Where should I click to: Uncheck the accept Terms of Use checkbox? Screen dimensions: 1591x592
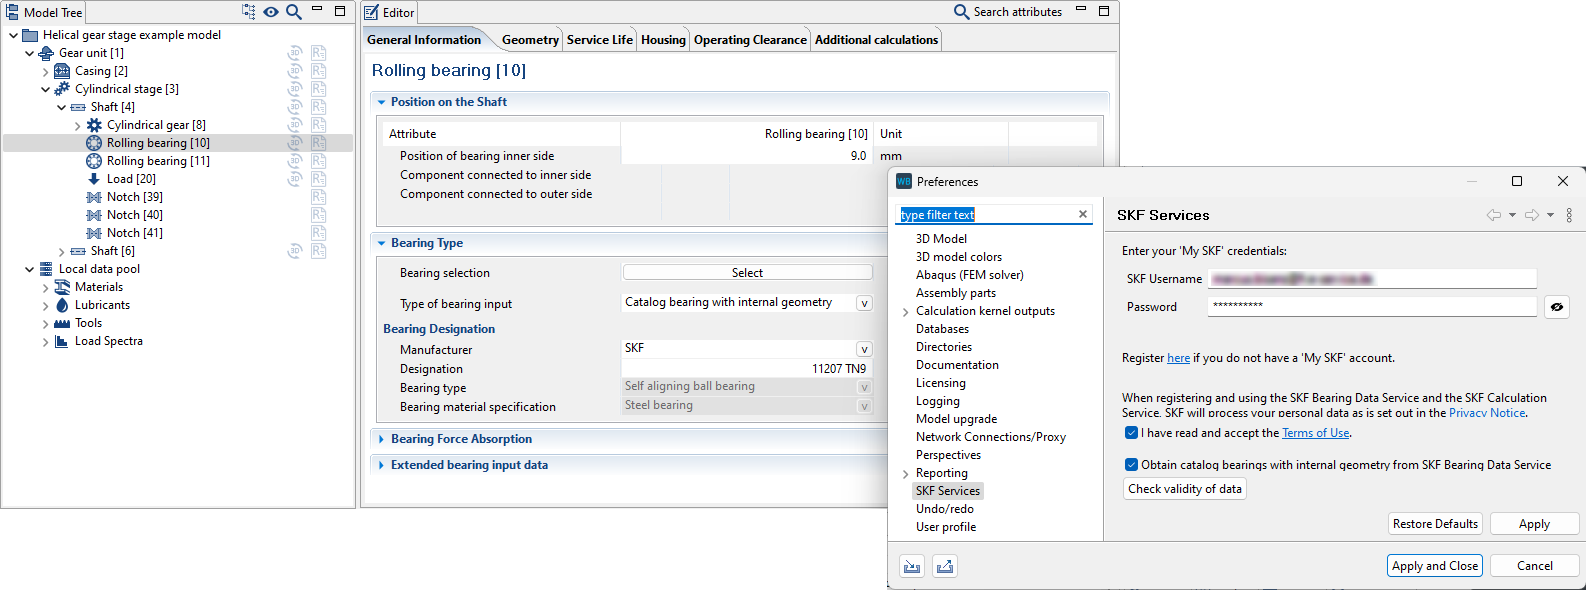tap(1131, 433)
